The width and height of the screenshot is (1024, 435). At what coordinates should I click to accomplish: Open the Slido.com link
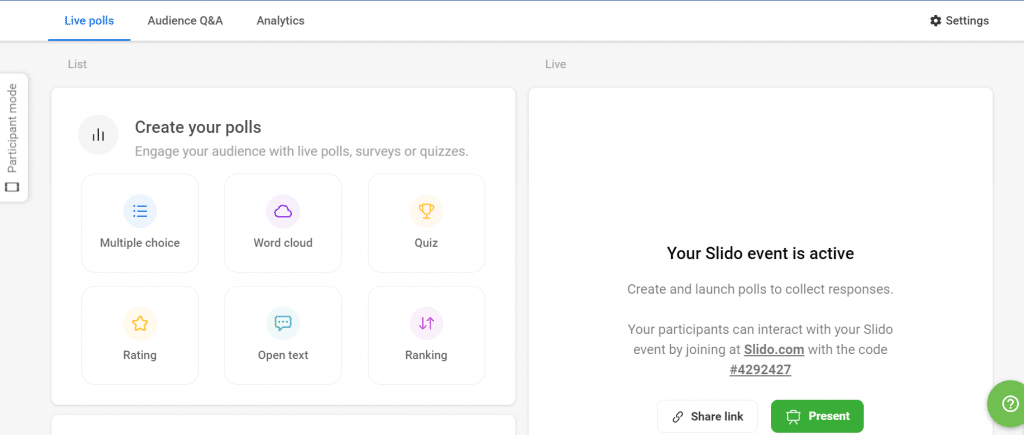coord(773,349)
